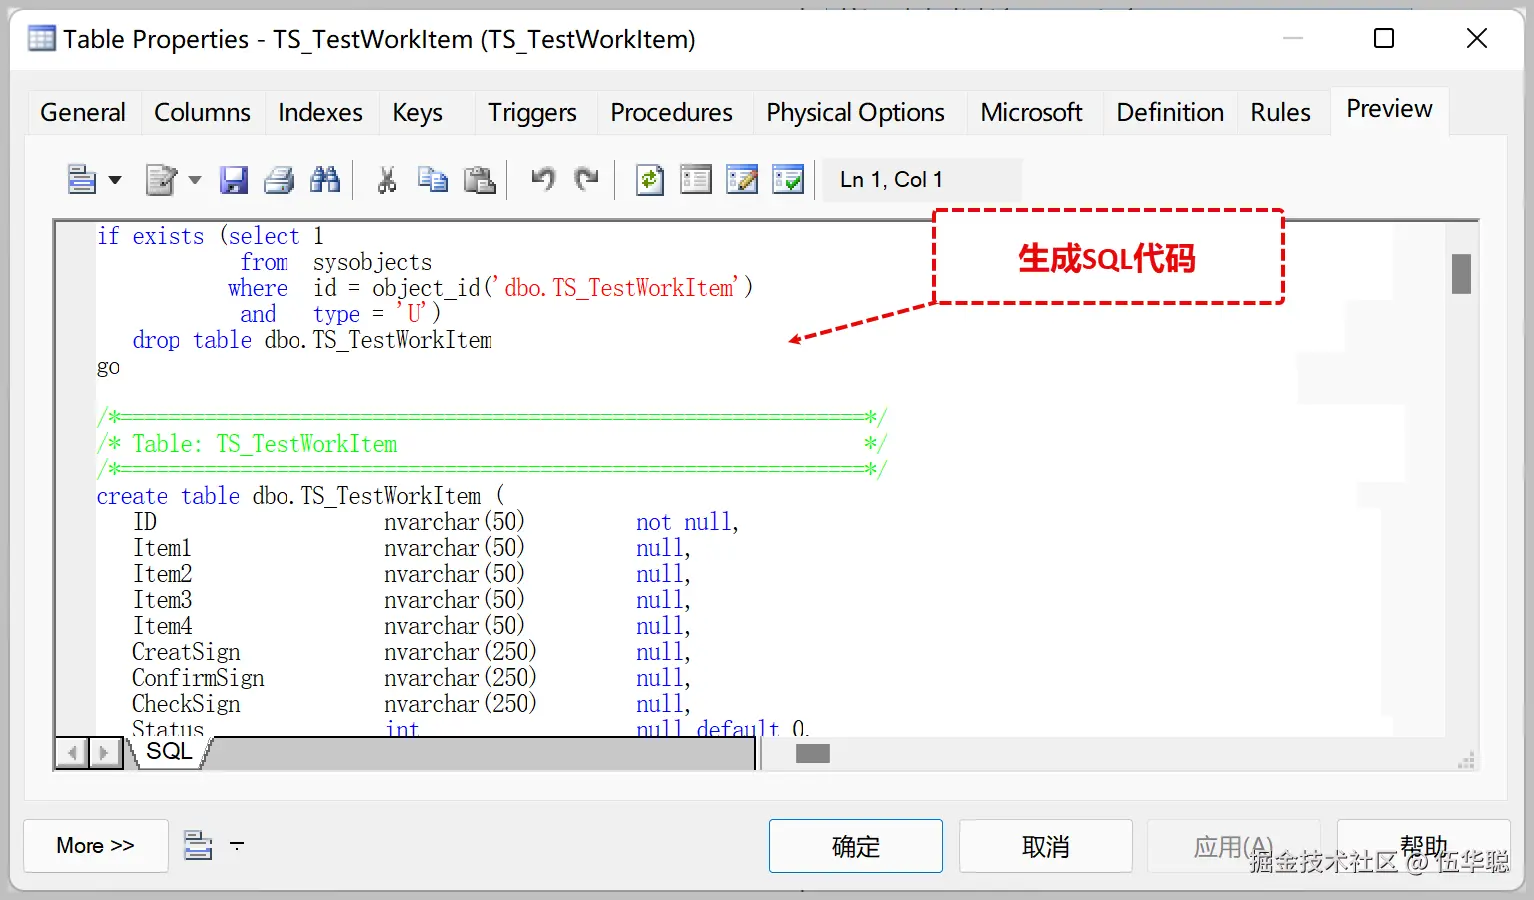
Task: Click the 取消 cancel button
Action: 1046,846
